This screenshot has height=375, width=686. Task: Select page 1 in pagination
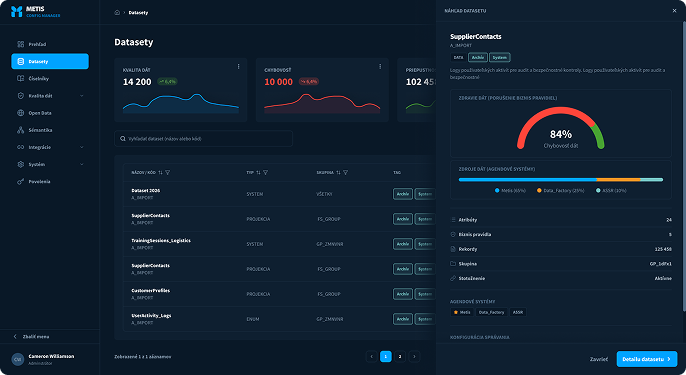point(385,357)
